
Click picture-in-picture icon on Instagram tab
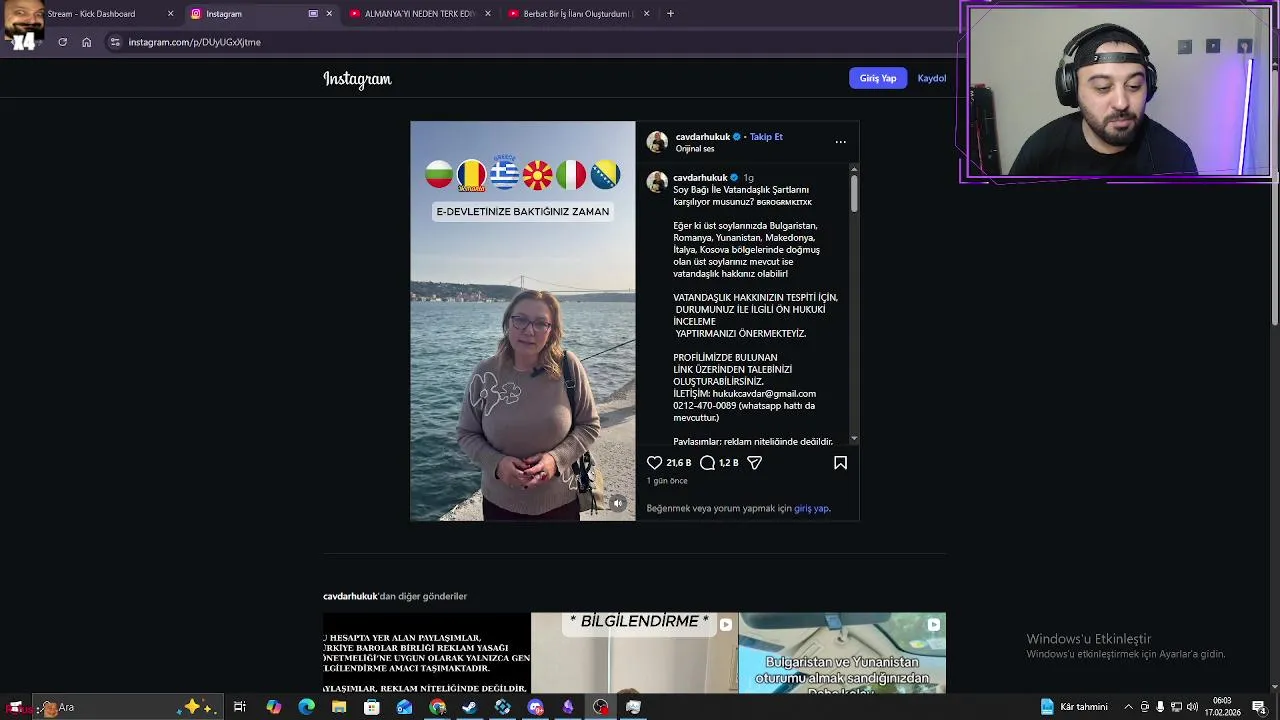click(x=313, y=14)
